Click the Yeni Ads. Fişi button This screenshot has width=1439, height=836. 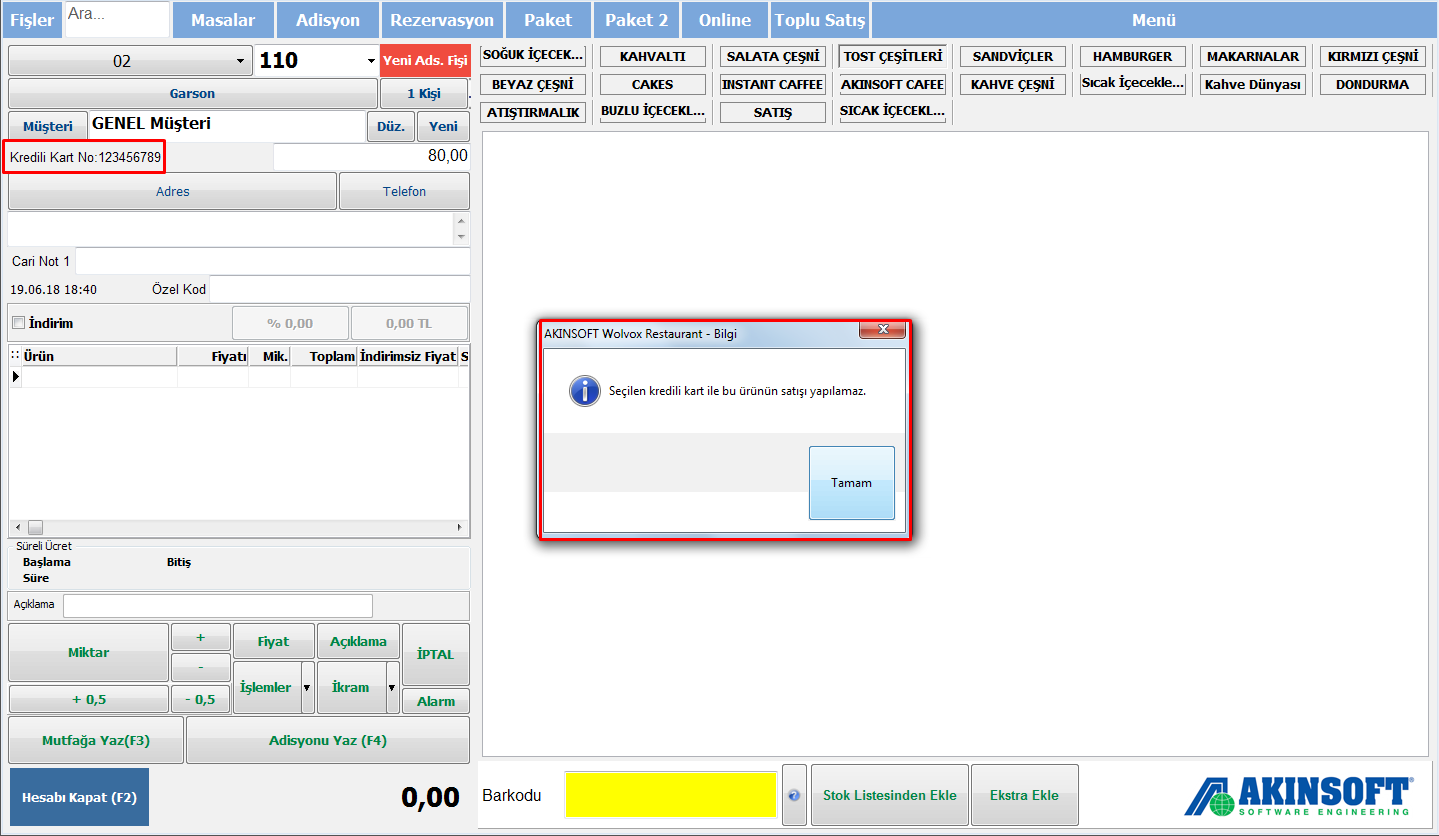tap(425, 61)
